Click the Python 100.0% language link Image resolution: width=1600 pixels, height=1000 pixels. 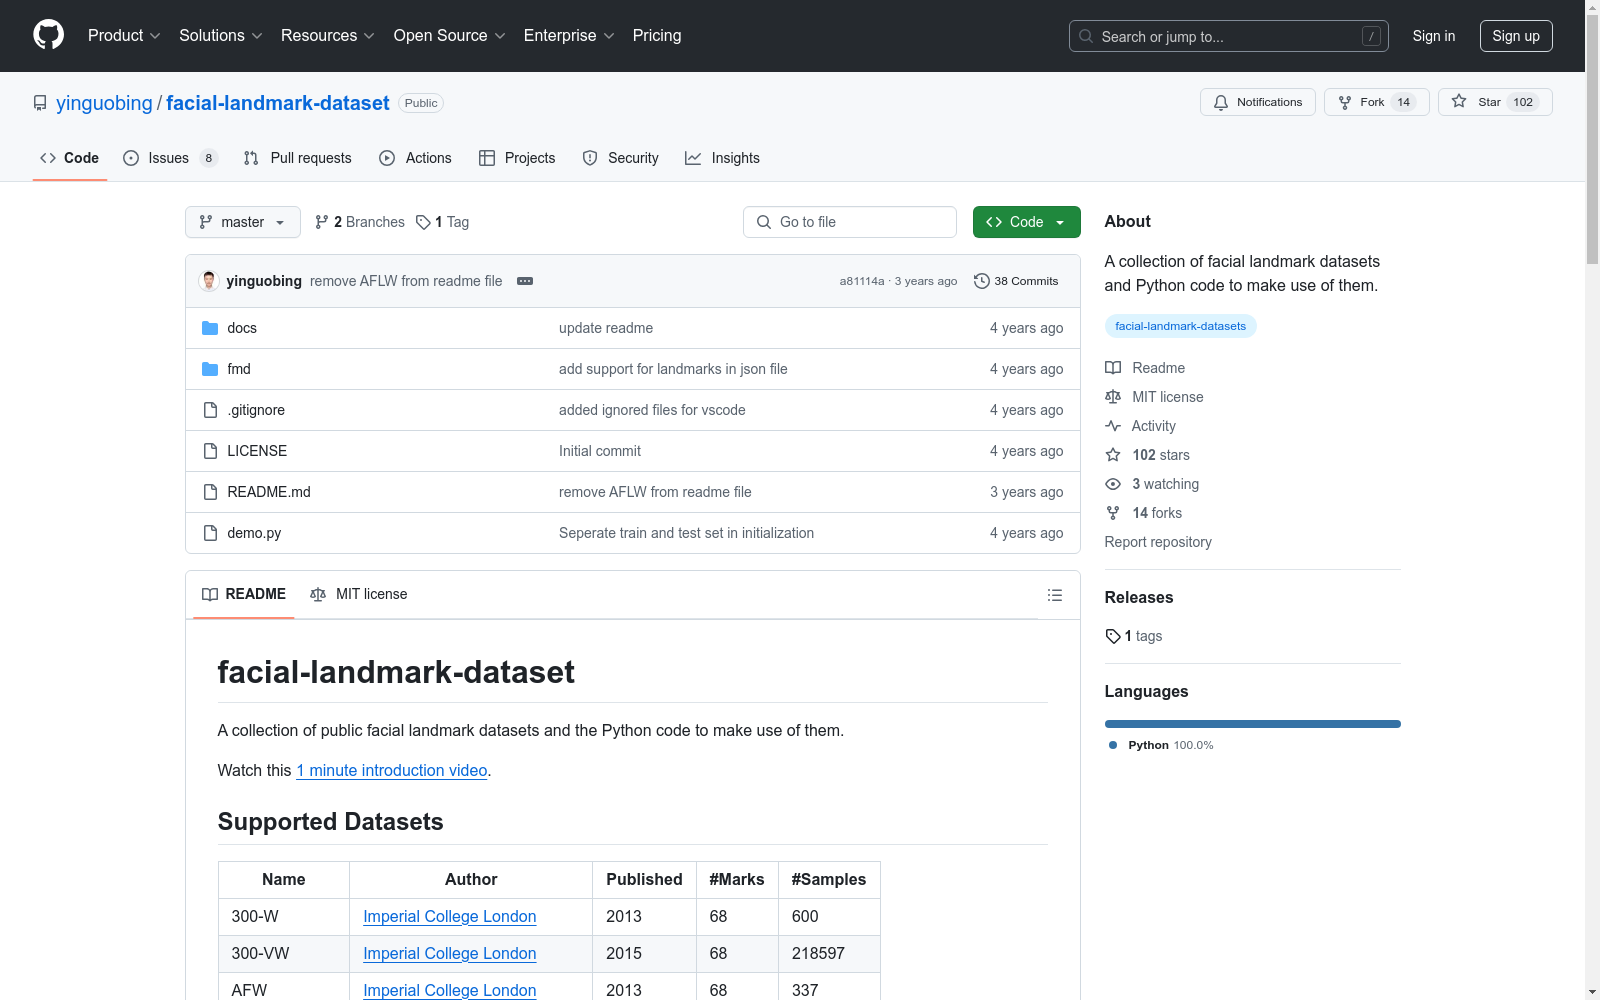coord(1161,745)
